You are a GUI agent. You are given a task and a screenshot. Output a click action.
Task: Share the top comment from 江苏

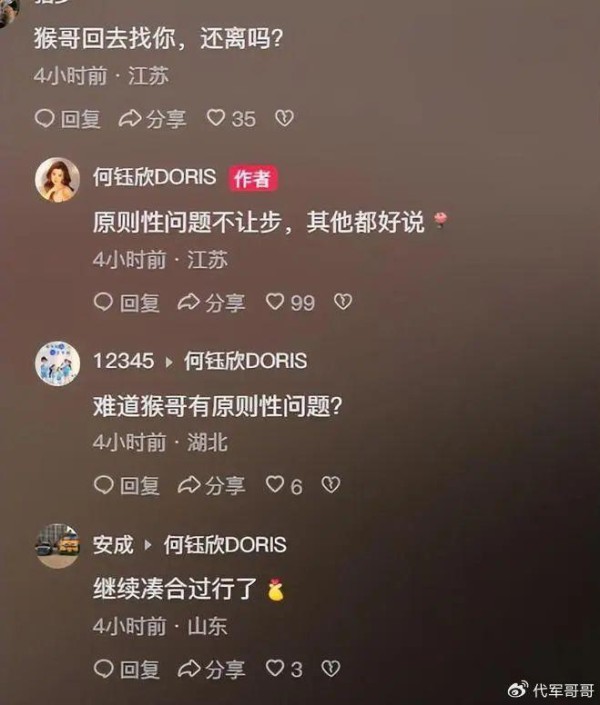[x=152, y=119]
